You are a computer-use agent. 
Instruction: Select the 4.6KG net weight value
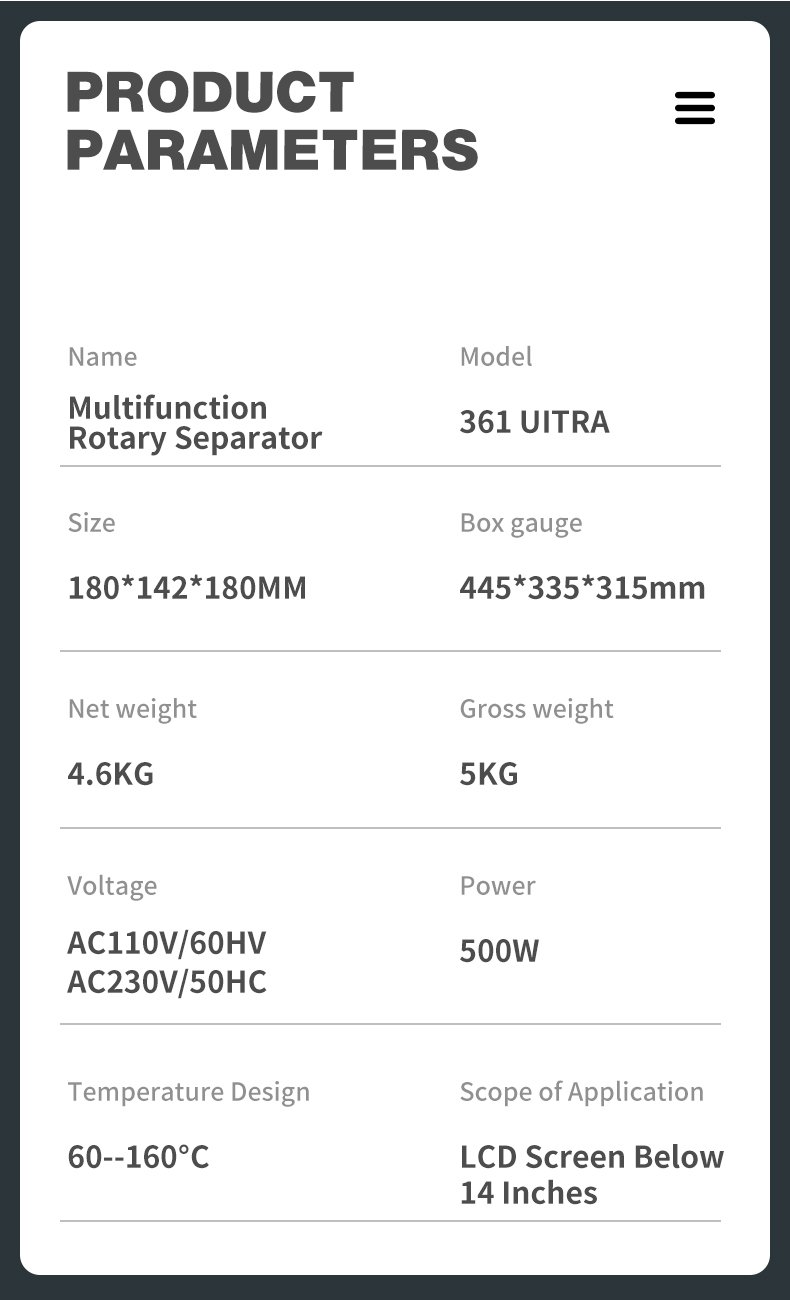click(x=111, y=774)
